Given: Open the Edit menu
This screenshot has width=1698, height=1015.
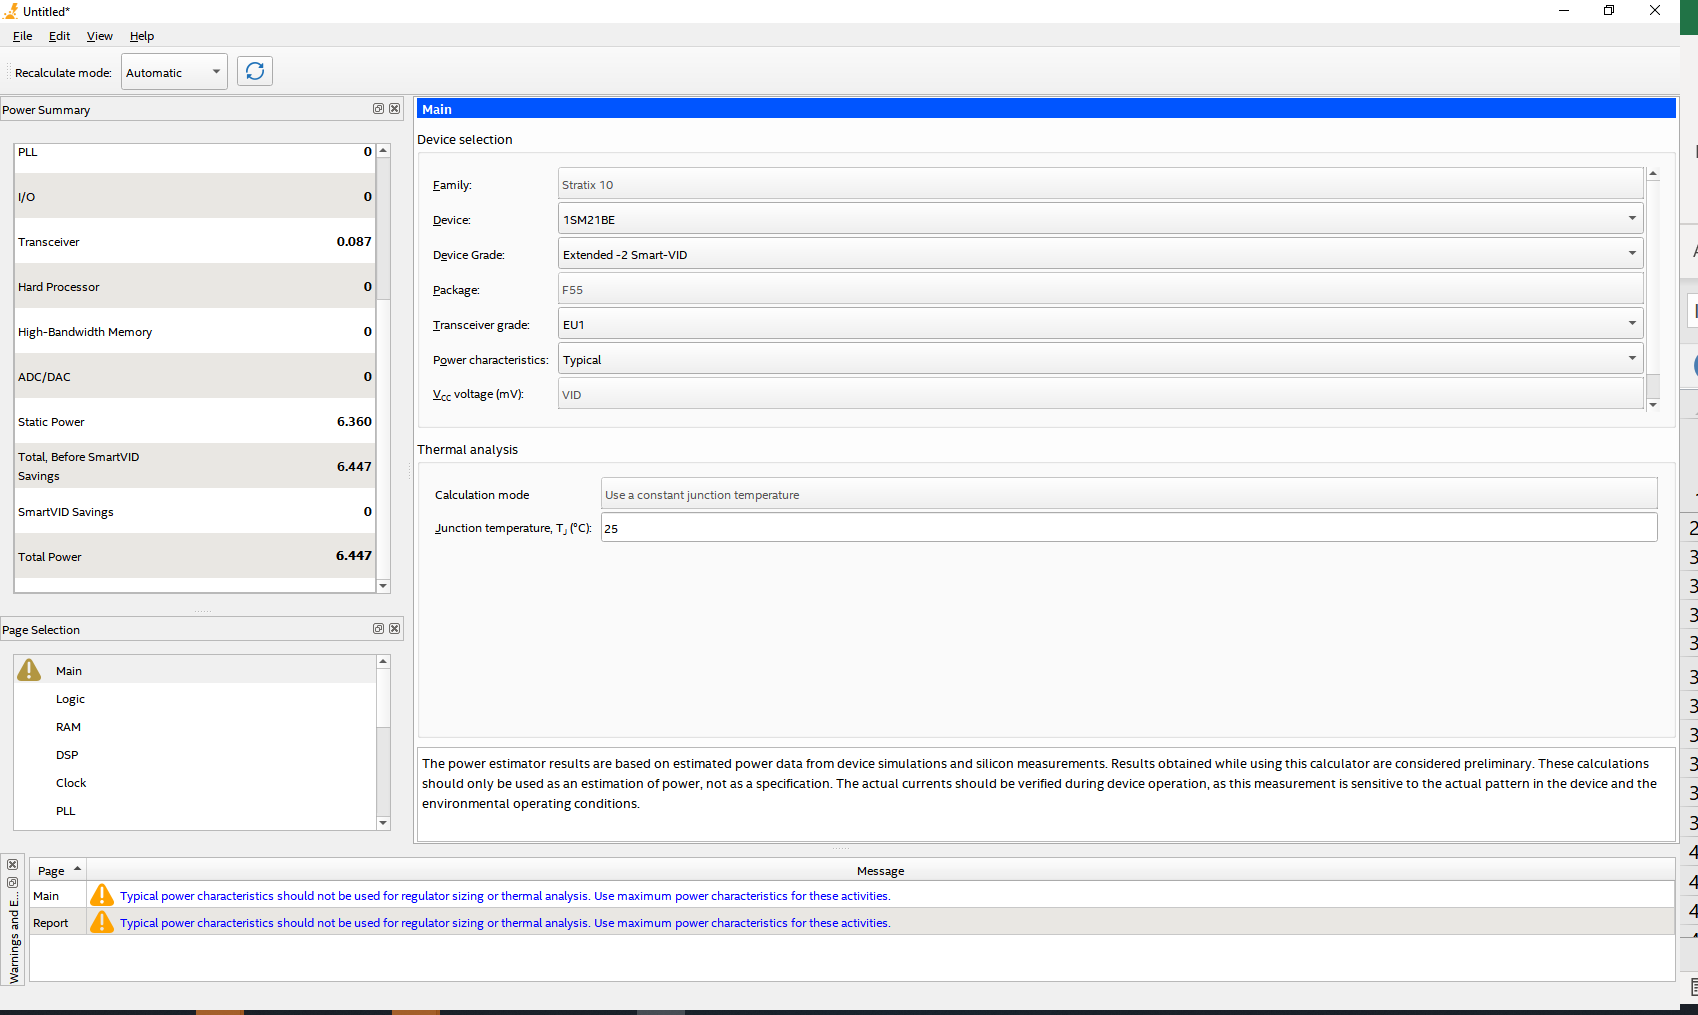Looking at the screenshot, I should tap(60, 36).
